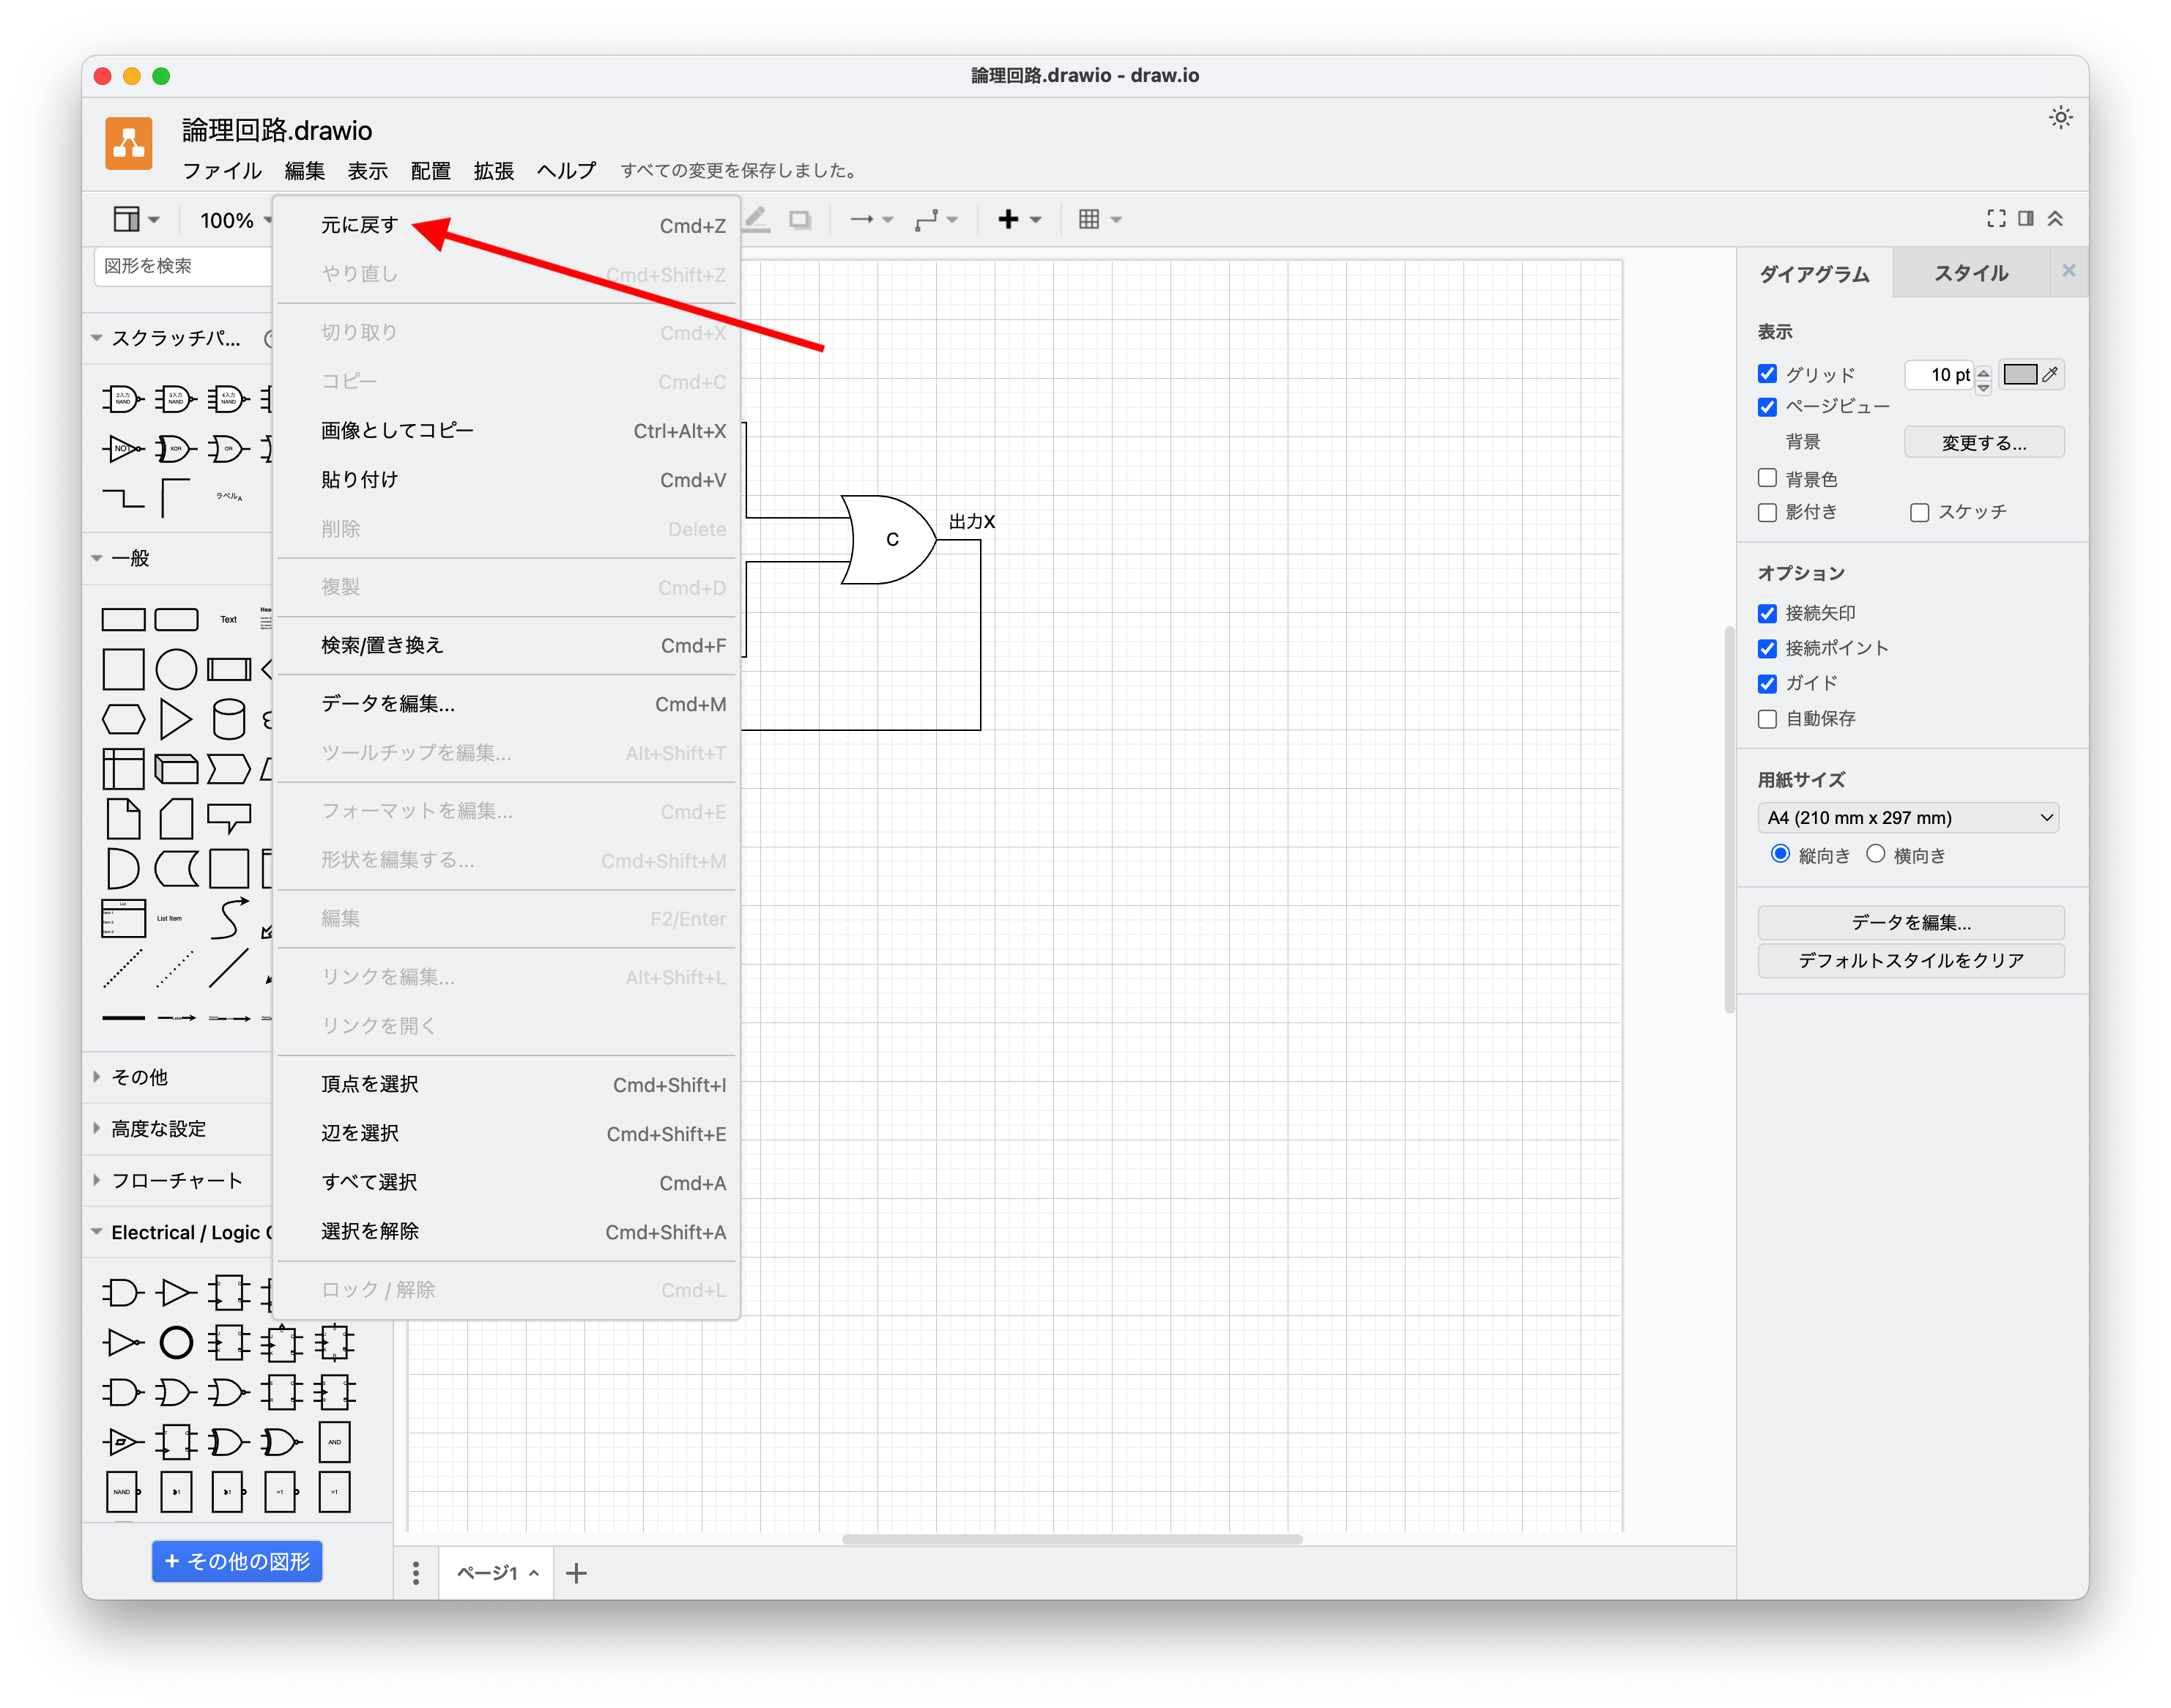Screen dimensions: 2171x1708
Task: Choose 元に戻す from the edit menu
Action: coord(360,226)
